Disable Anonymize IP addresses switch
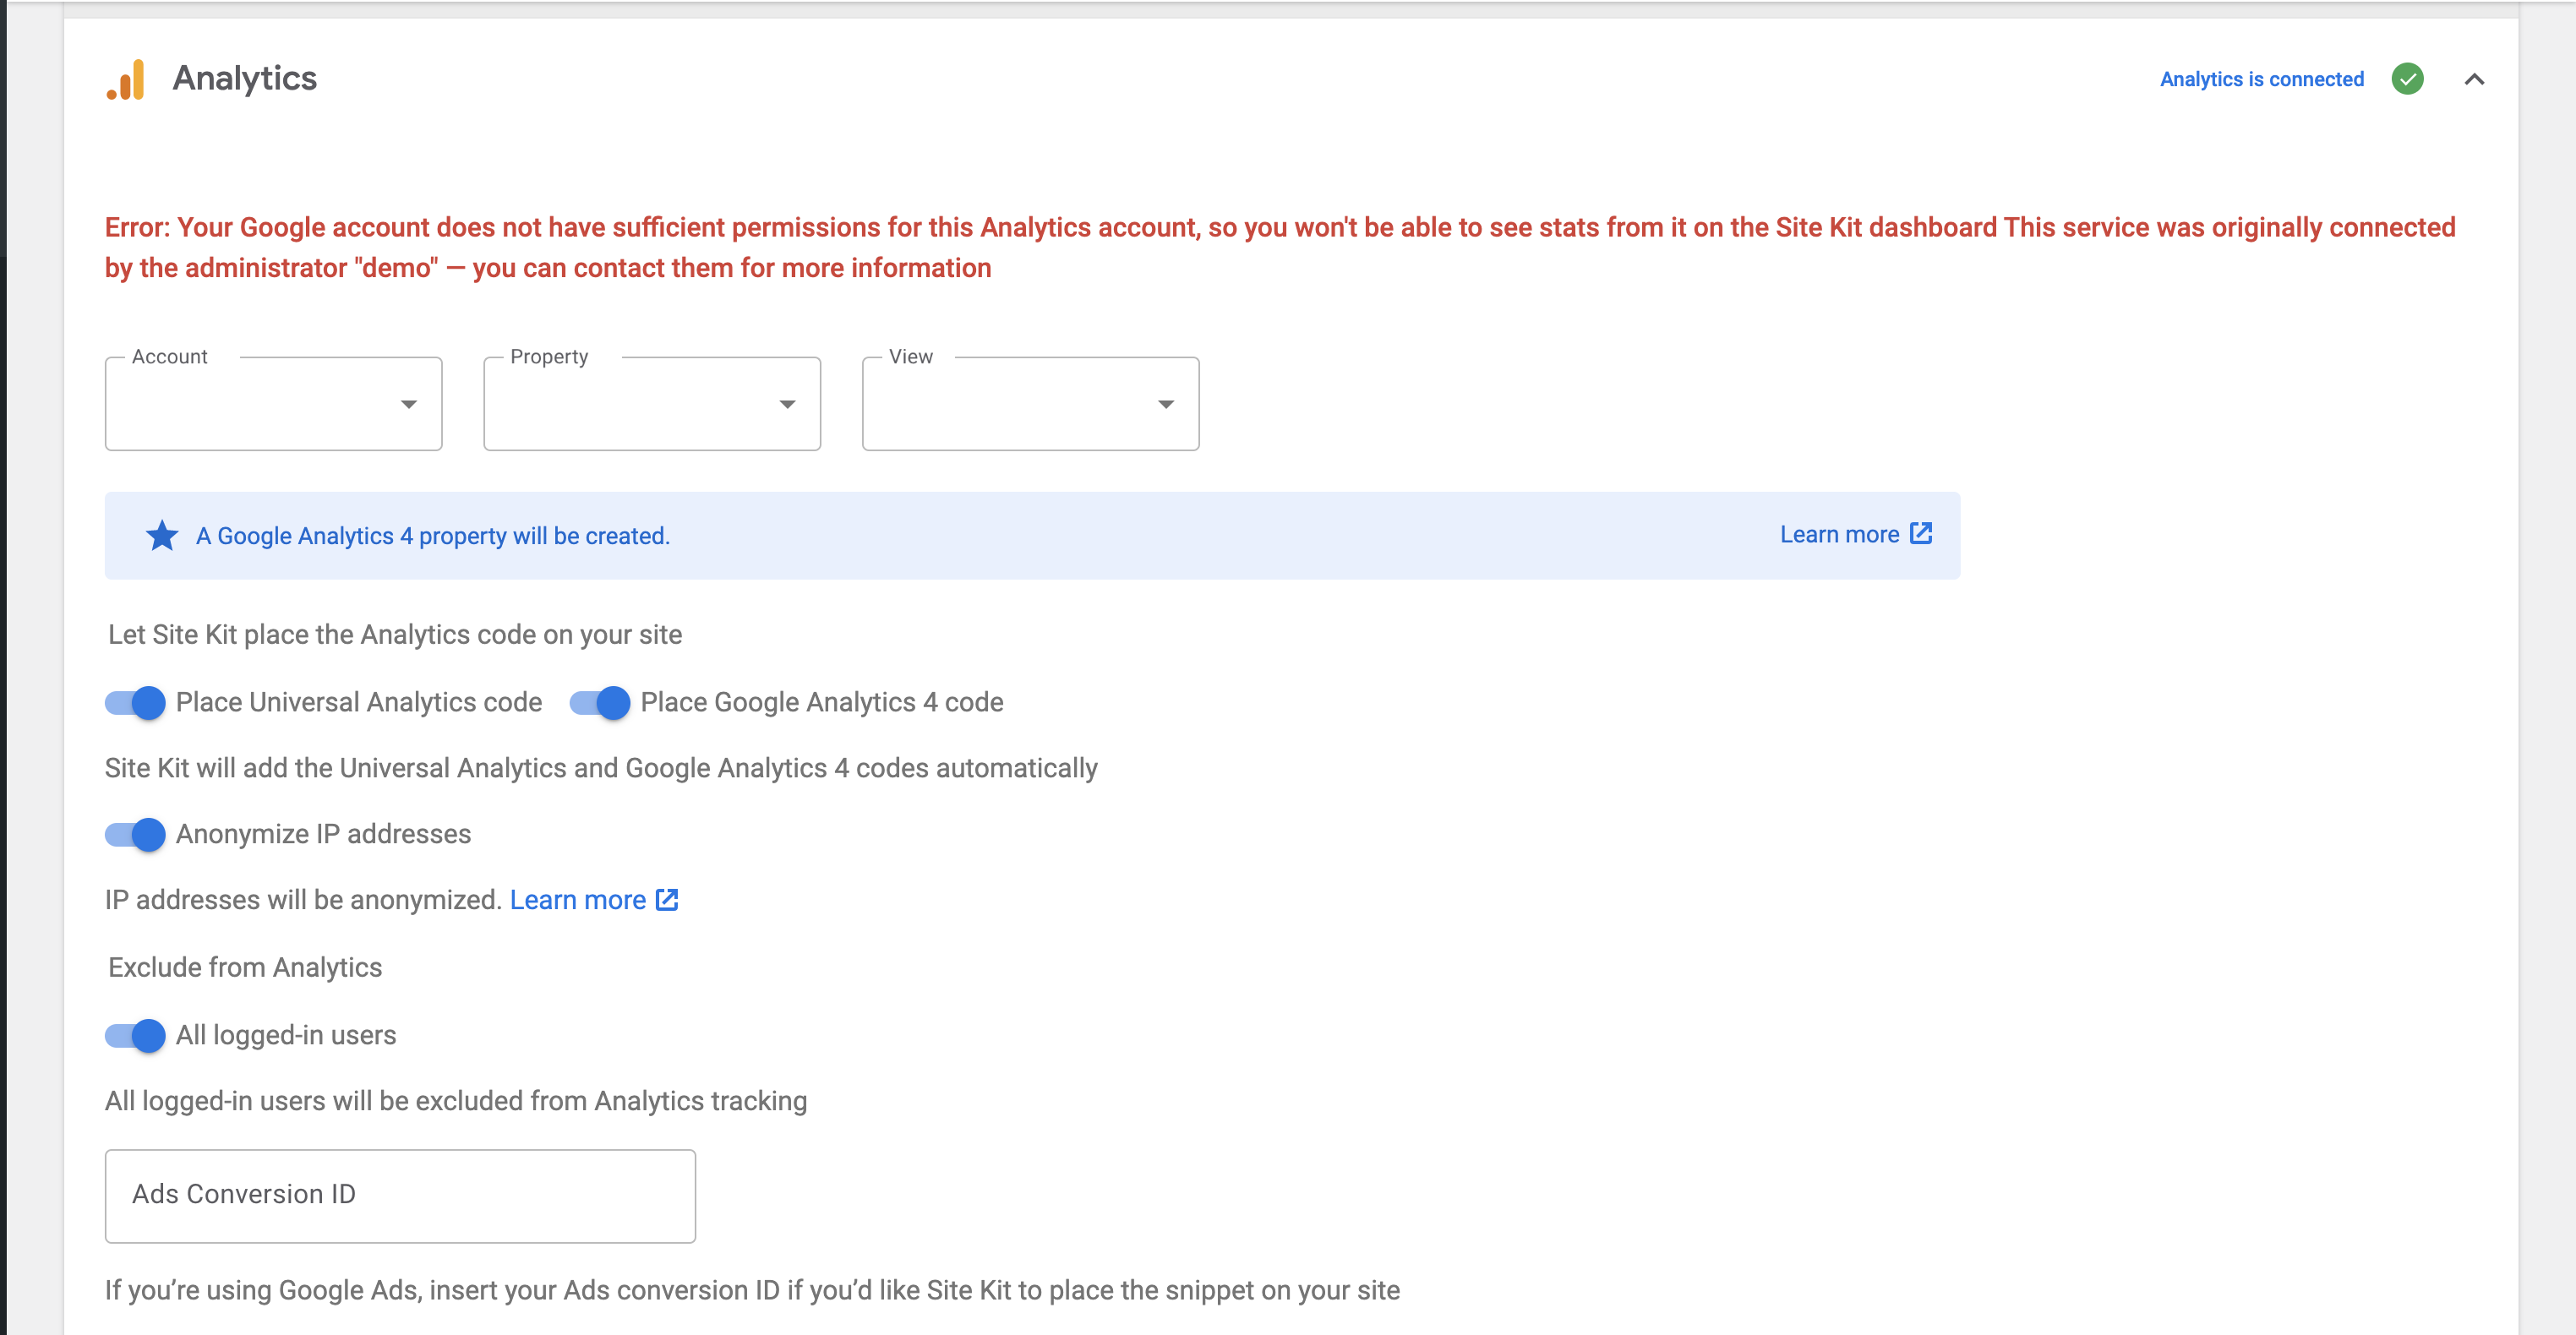The width and height of the screenshot is (2576, 1335). point(135,834)
